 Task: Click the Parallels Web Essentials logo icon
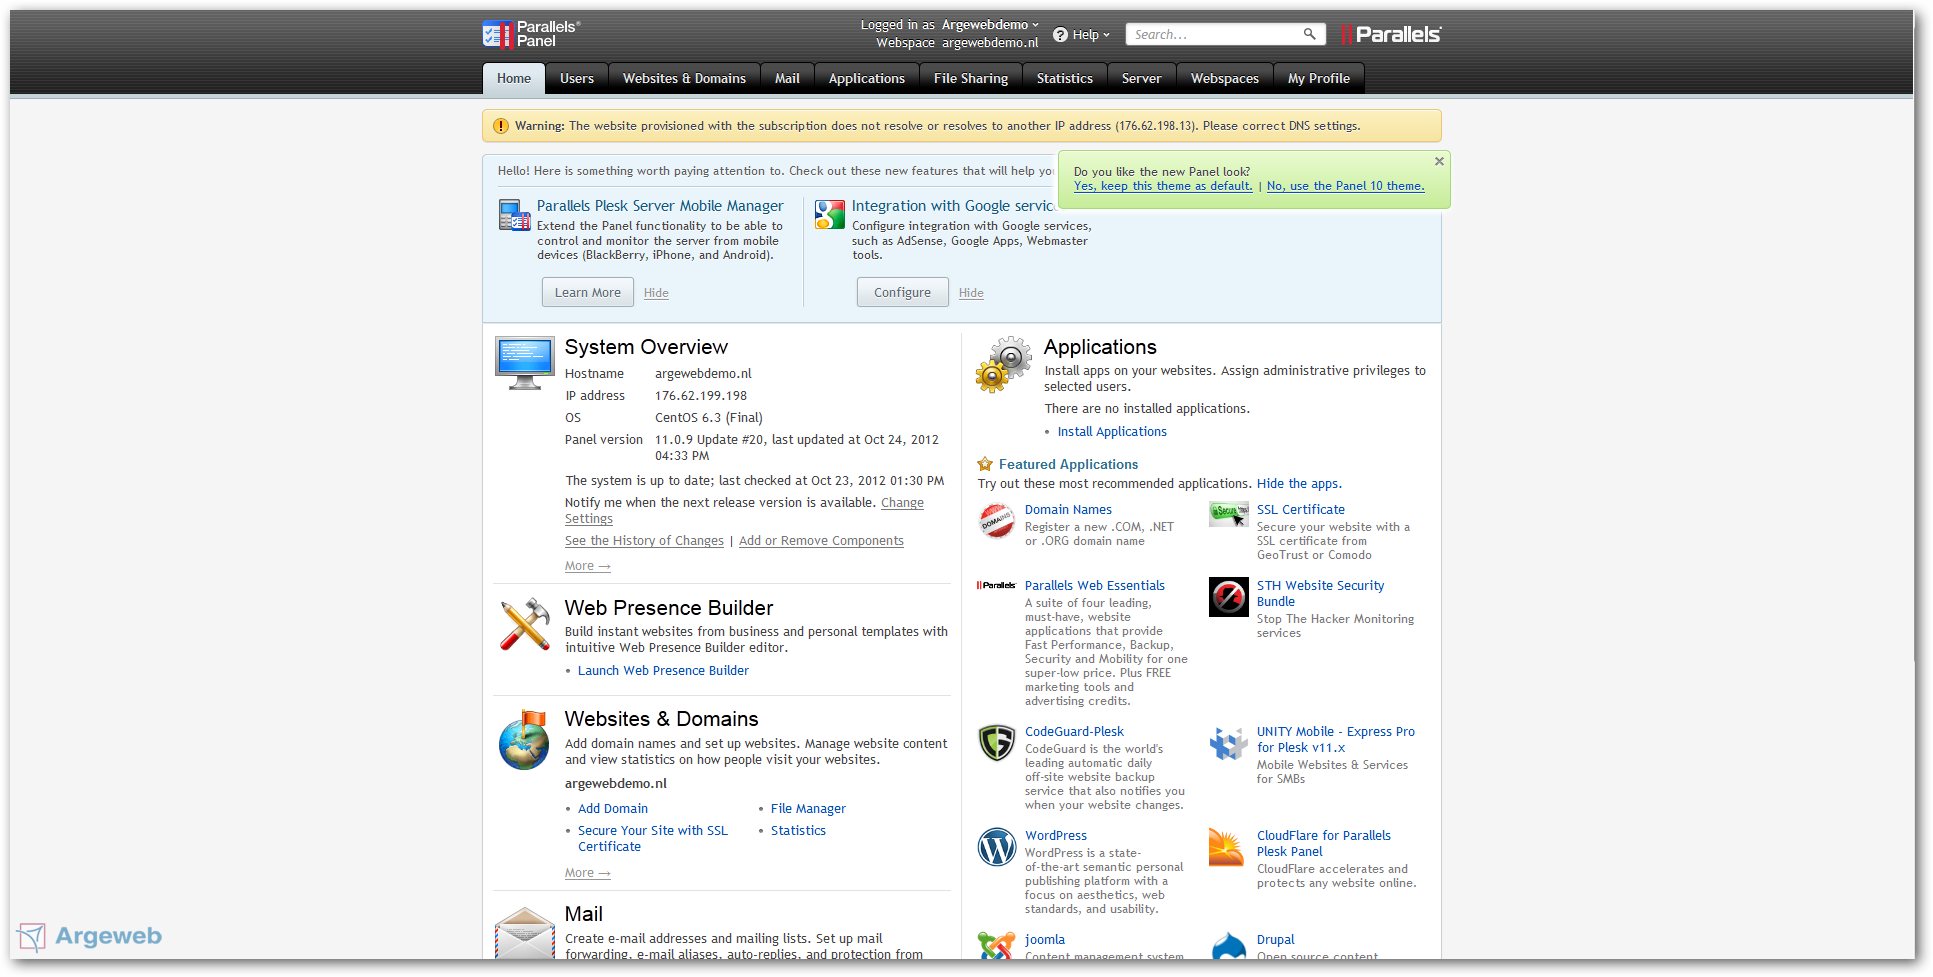[x=996, y=585]
